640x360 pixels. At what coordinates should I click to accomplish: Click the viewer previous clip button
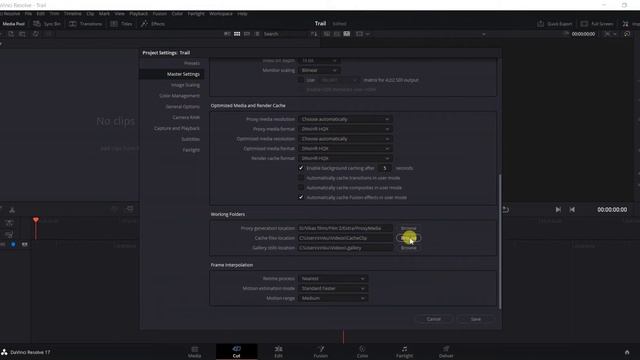pos(572,209)
